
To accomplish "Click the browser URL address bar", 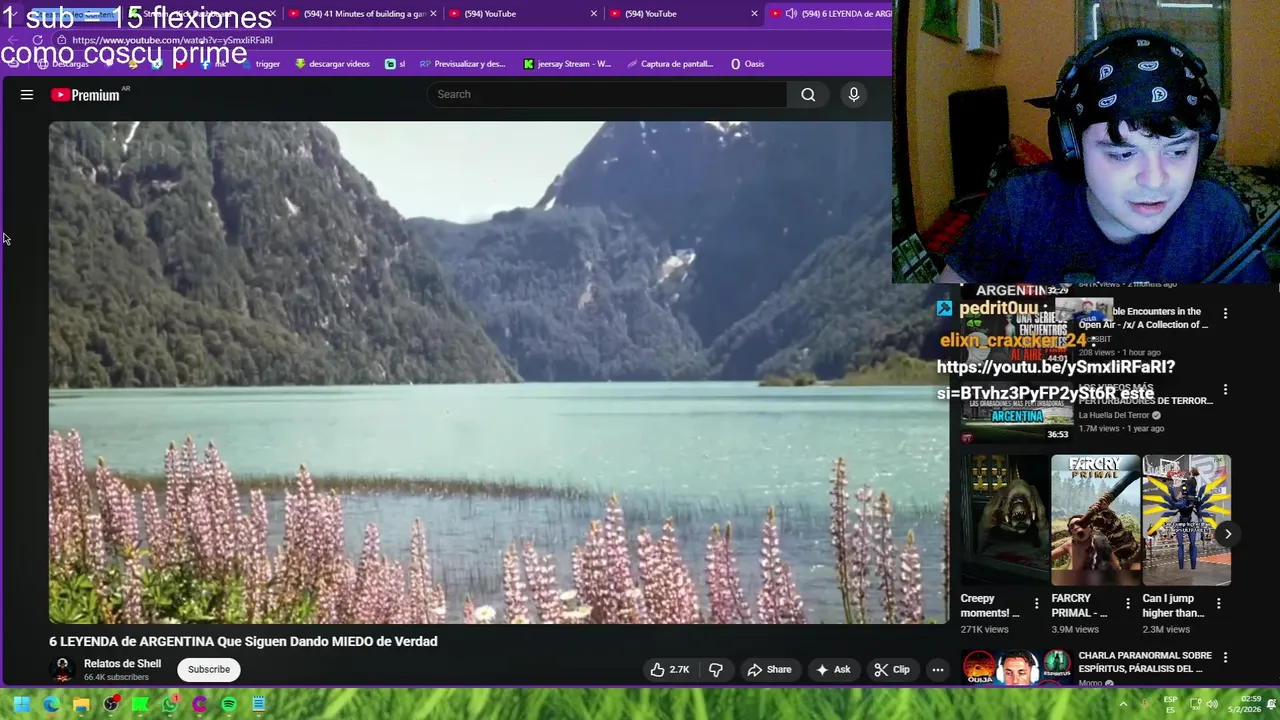I will point(470,40).
